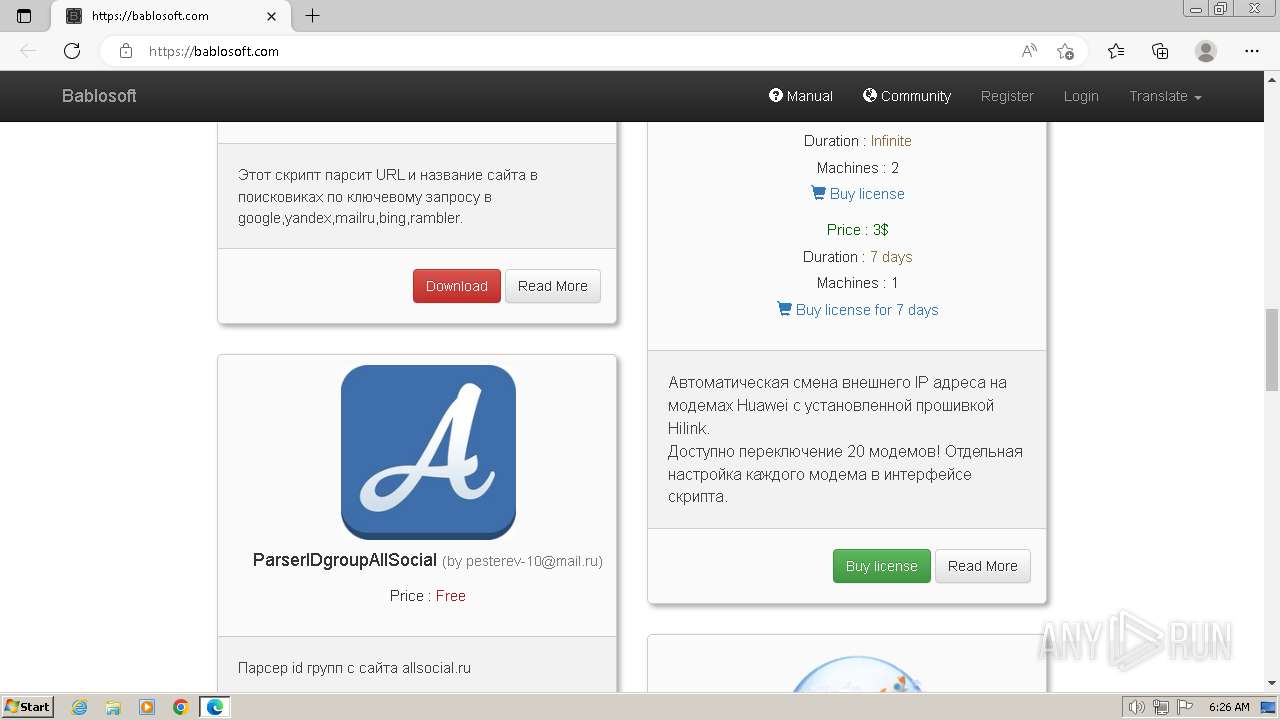Click Buy license link for infinite duration
Image resolution: width=1280 pixels, height=720 pixels.
click(x=858, y=194)
